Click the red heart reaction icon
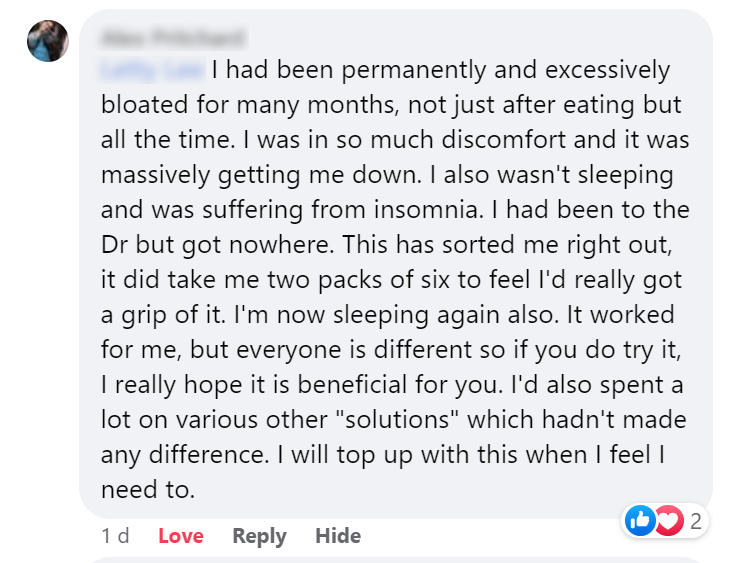 coord(667,520)
